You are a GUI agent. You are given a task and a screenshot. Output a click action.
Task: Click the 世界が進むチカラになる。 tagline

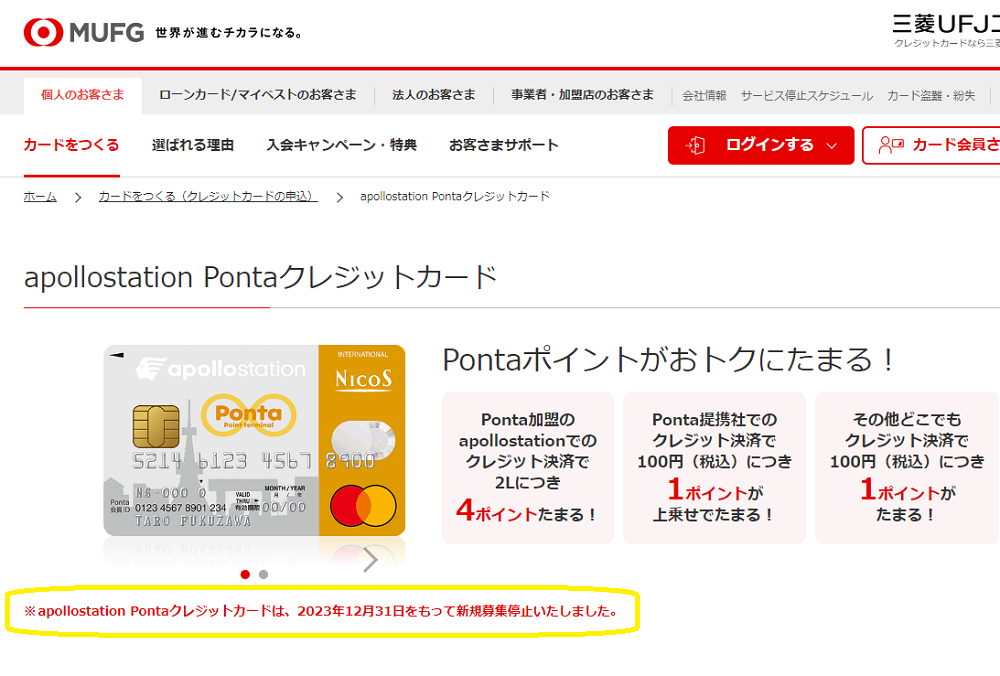[230, 33]
